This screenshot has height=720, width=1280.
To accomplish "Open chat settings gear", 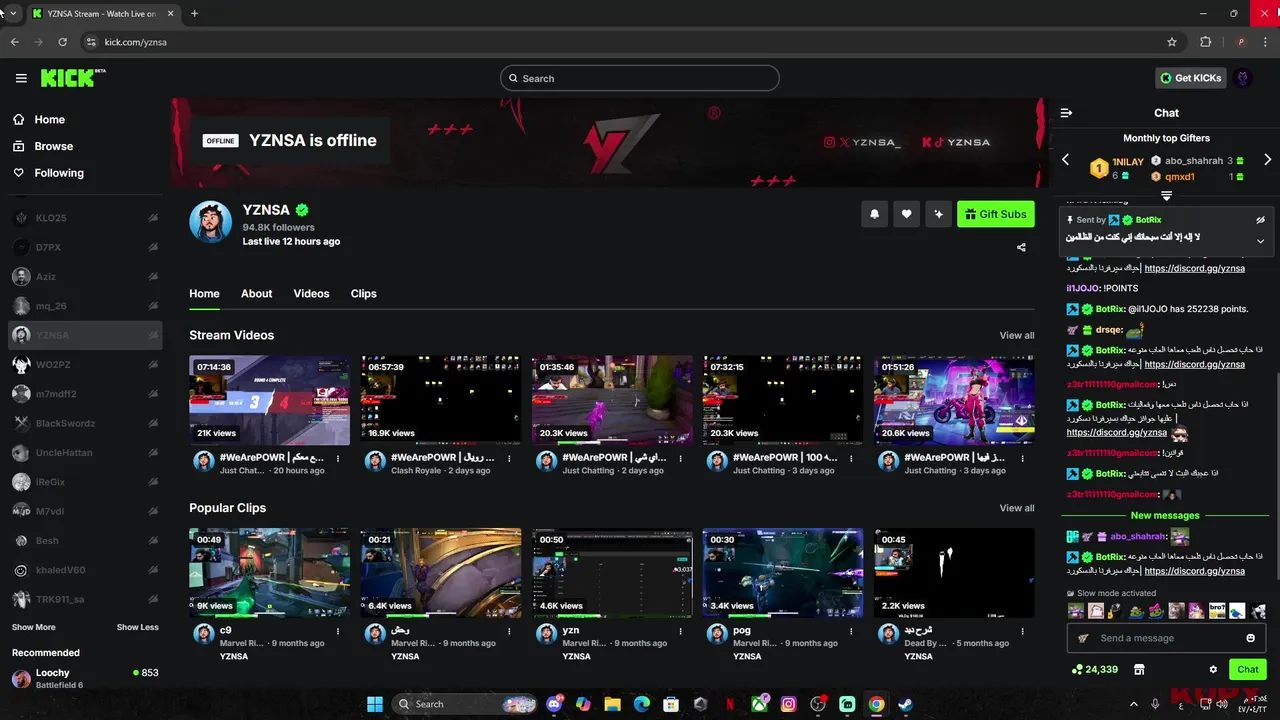I will 1213,669.
